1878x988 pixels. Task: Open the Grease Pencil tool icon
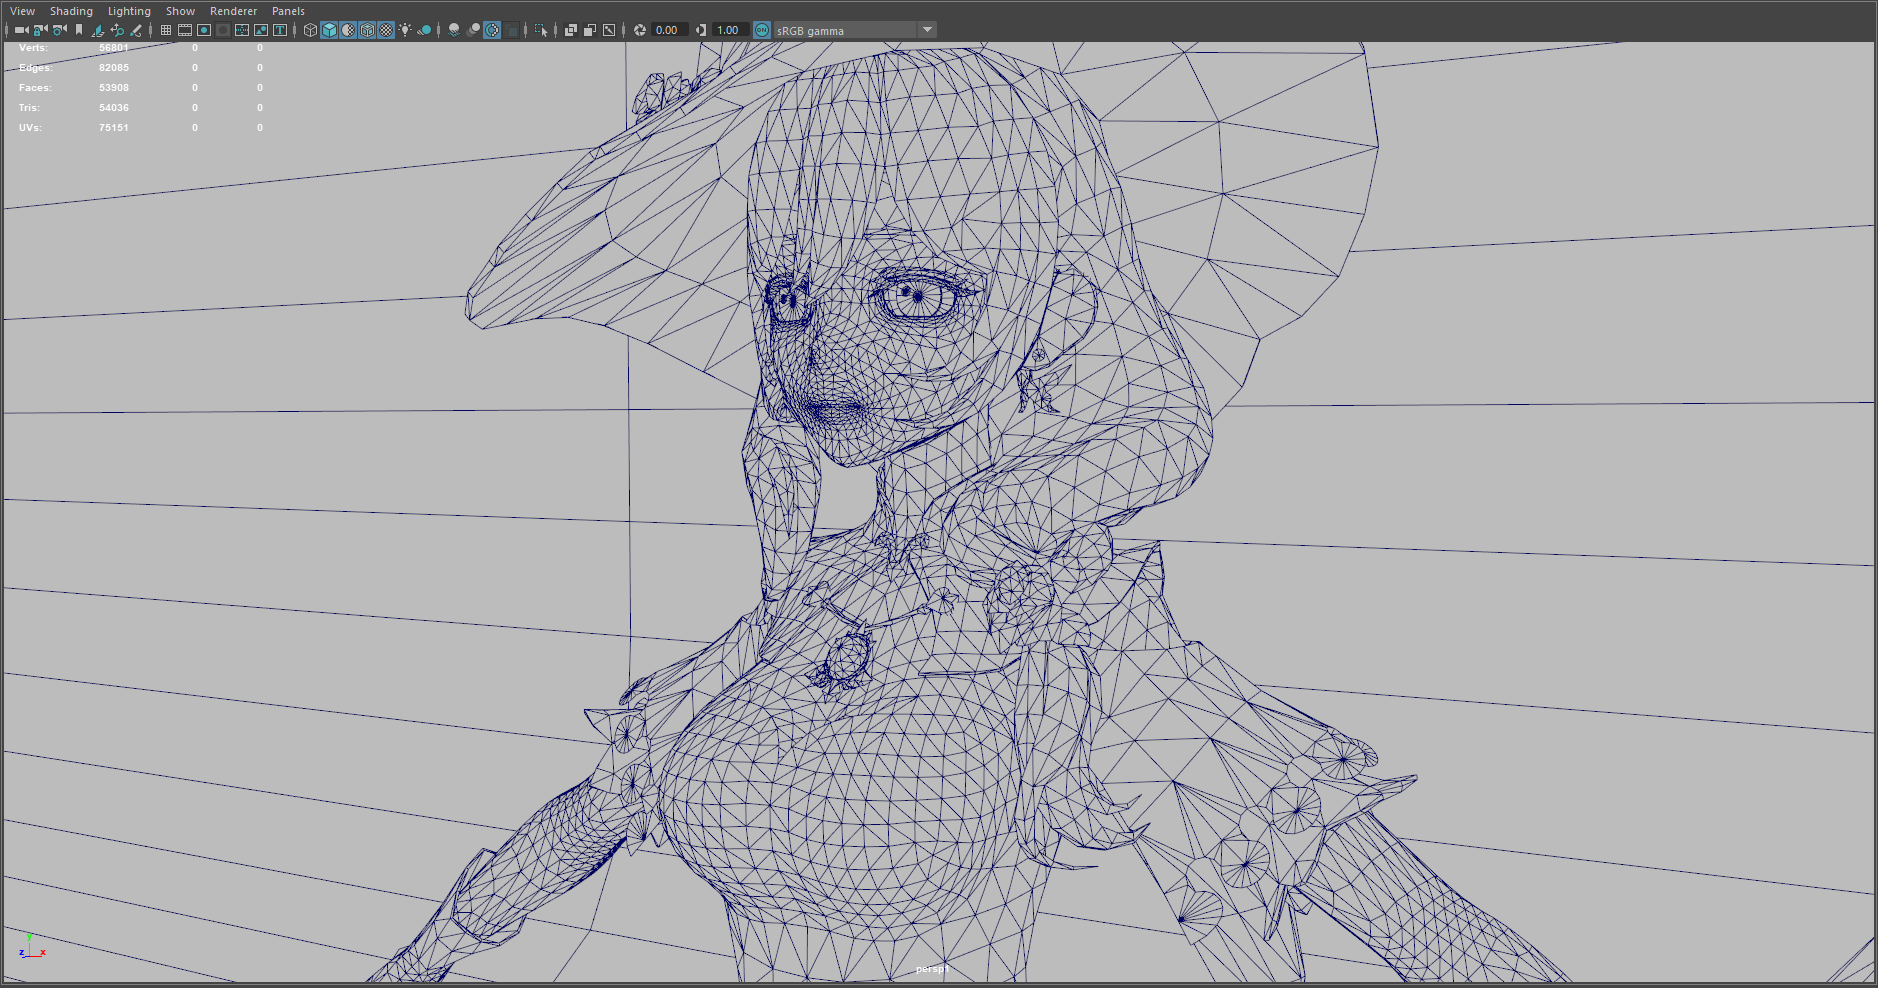[x=136, y=30]
